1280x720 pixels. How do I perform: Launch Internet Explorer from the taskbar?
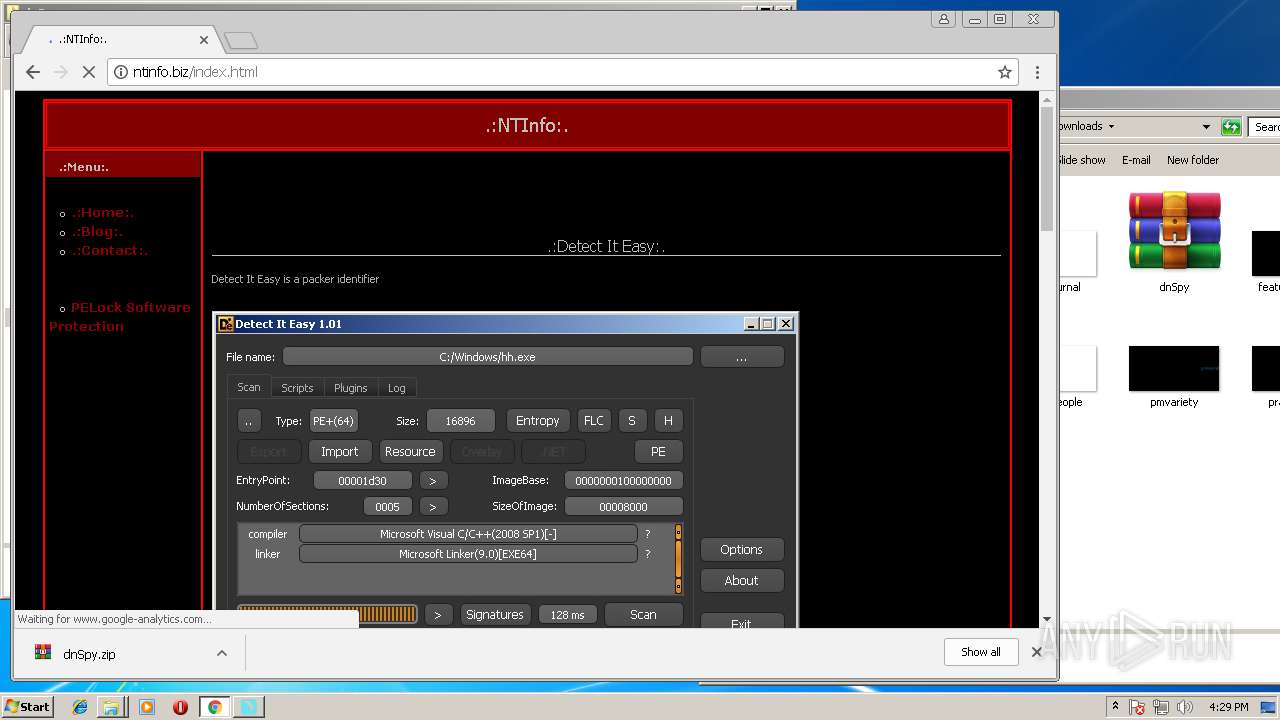click(x=80, y=707)
